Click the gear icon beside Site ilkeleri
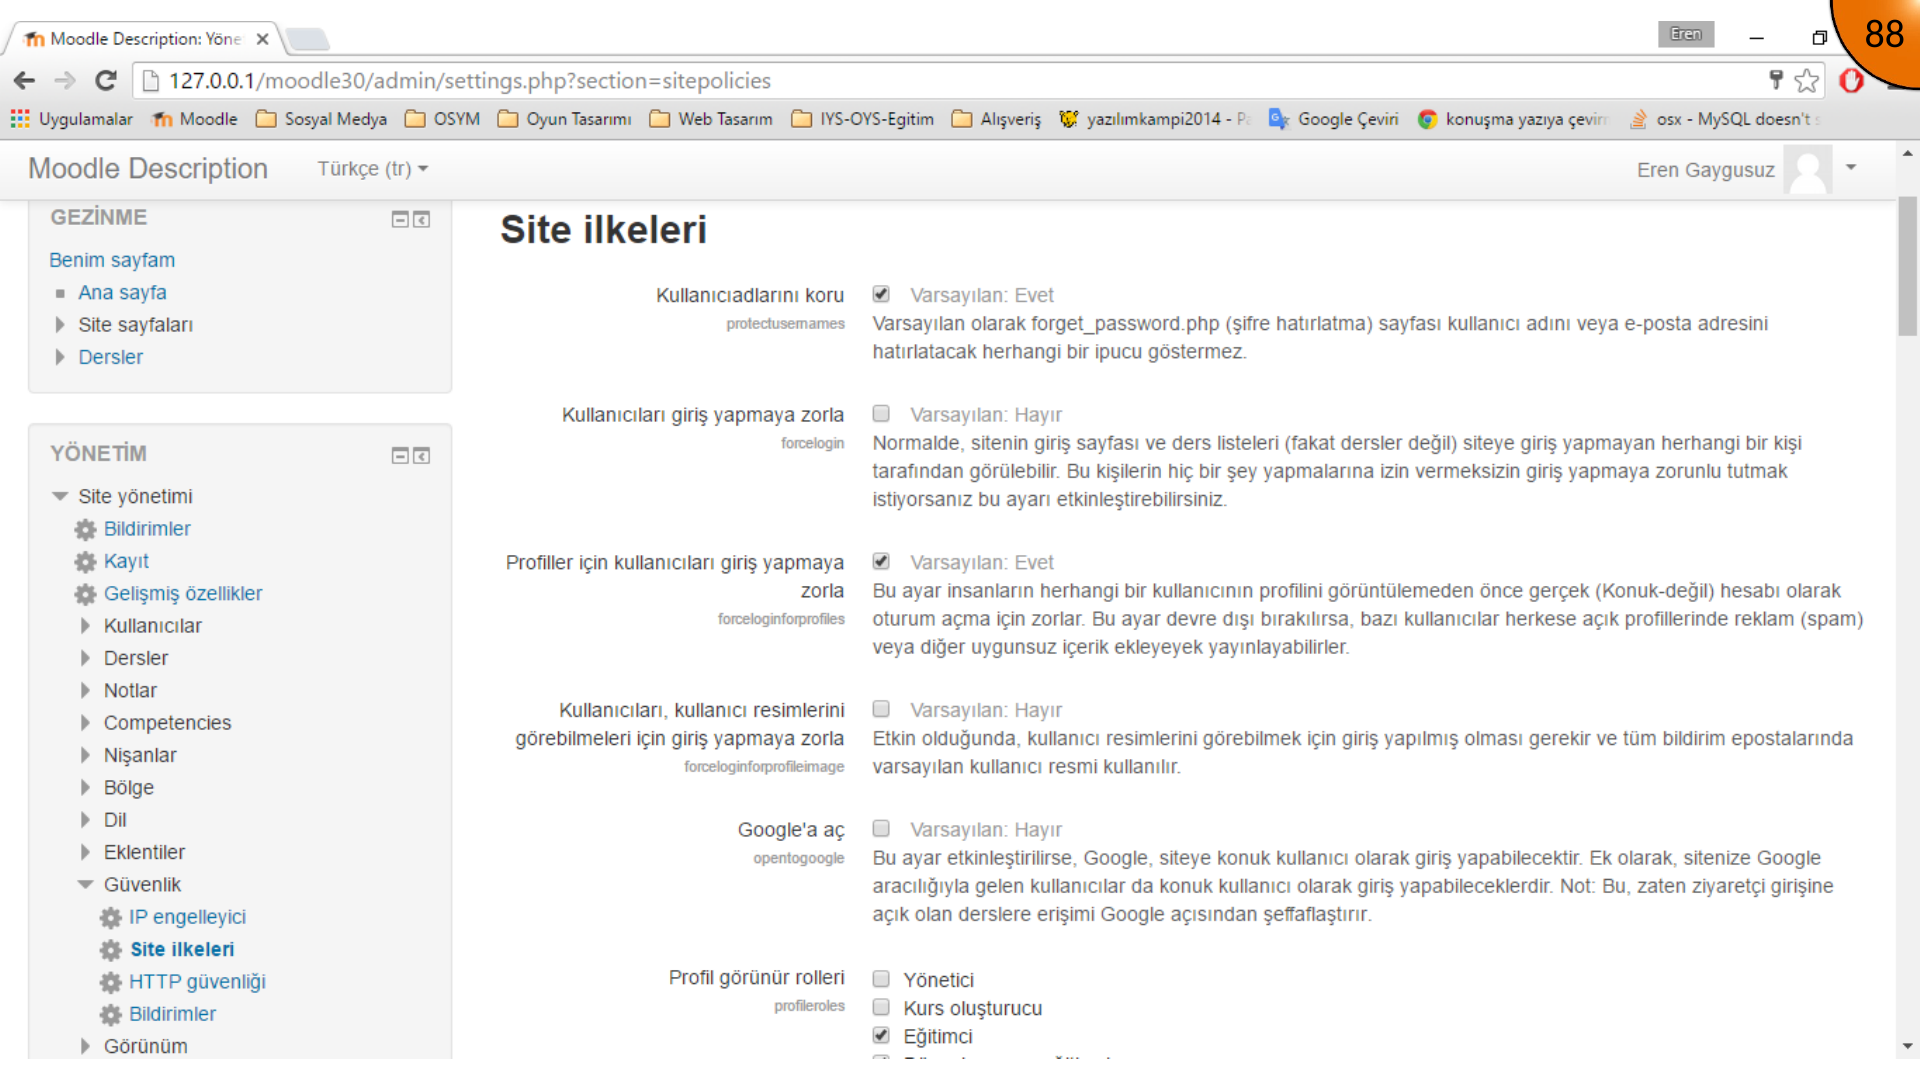 click(x=111, y=950)
